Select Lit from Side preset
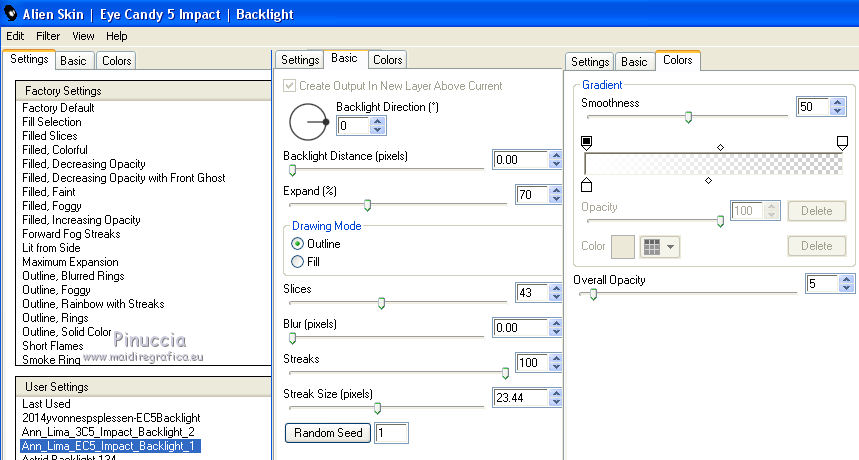This screenshot has height=460, width=859. (51, 248)
